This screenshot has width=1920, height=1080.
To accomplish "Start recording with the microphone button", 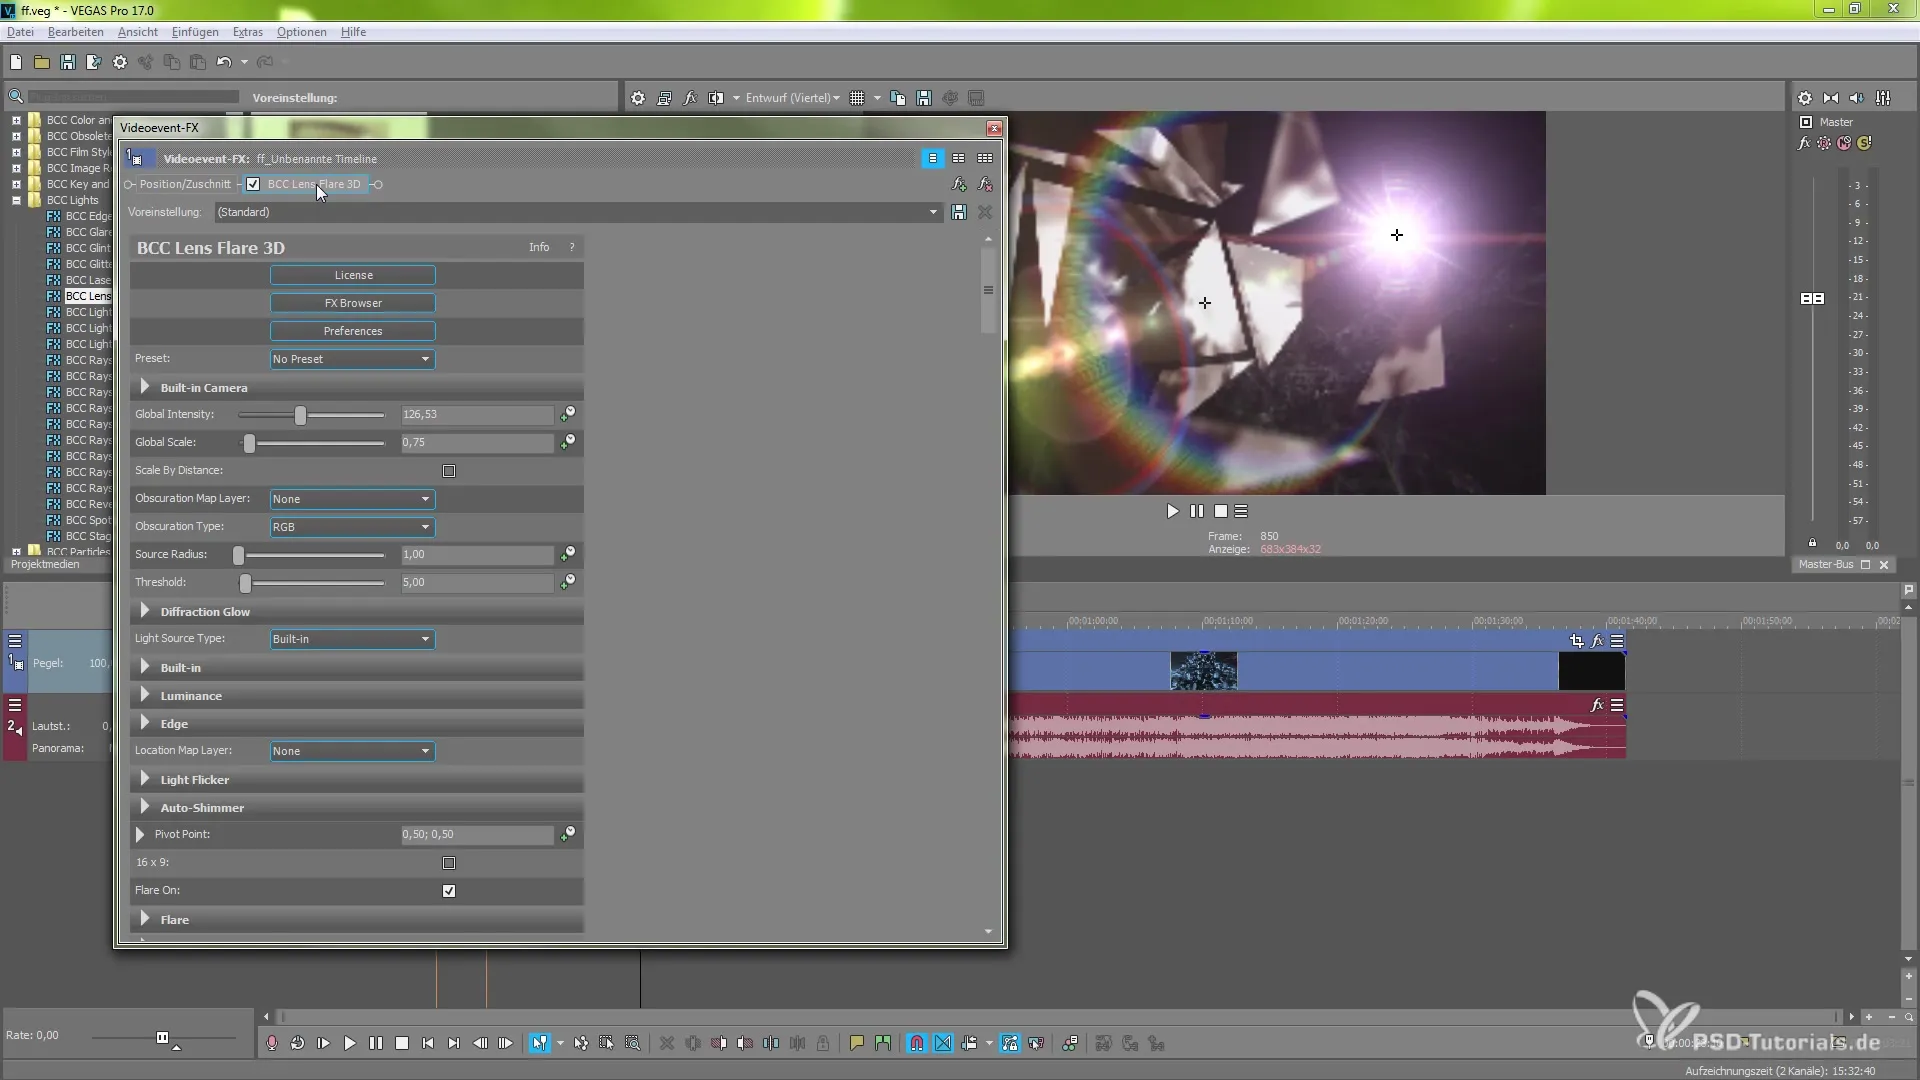I will (x=272, y=1043).
